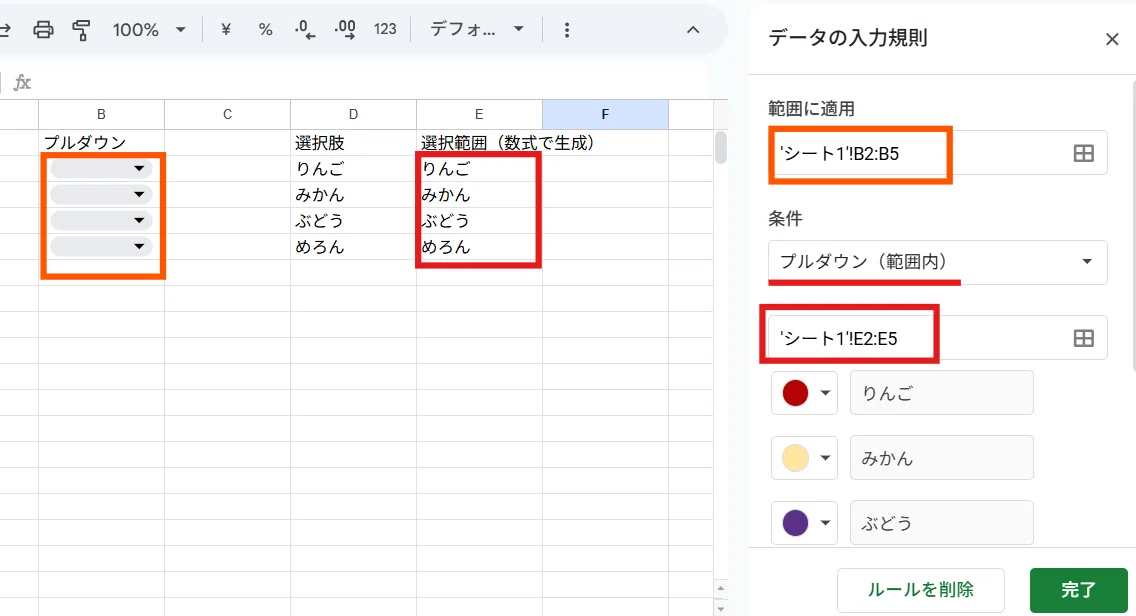The height and width of the screenshot is (616, 1136).
Task: Open the dropdown chip in cell B3
Action: pos(101,195)
